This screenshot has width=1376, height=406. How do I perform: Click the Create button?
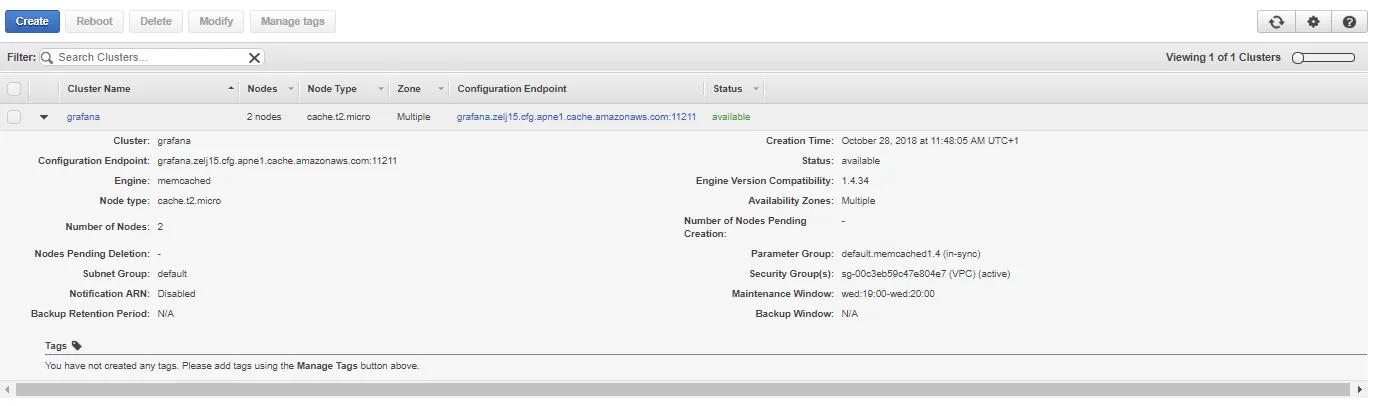point(32,21)
